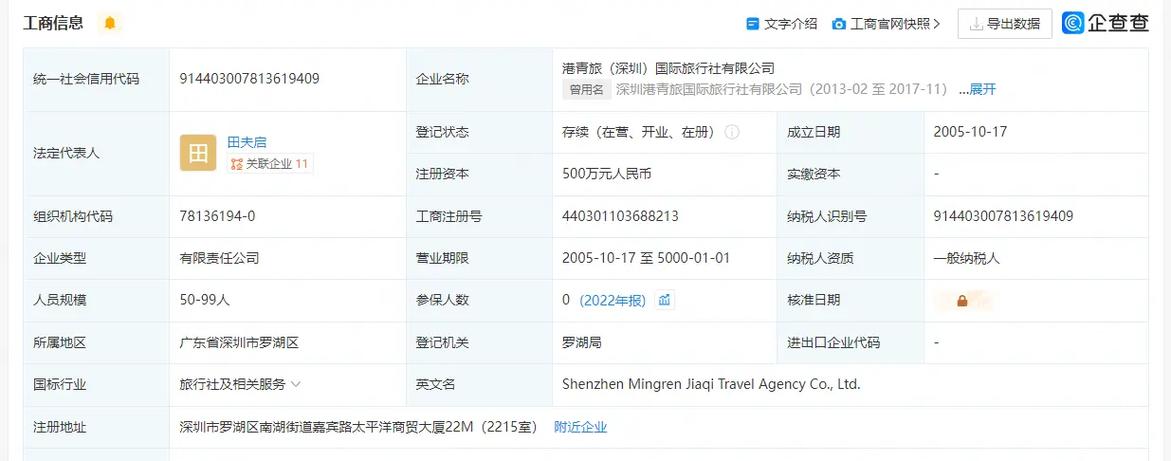Screen dimensions: 1171x461
Task: Click the document icon before 文字介绍
Action: tap(753, 24)
